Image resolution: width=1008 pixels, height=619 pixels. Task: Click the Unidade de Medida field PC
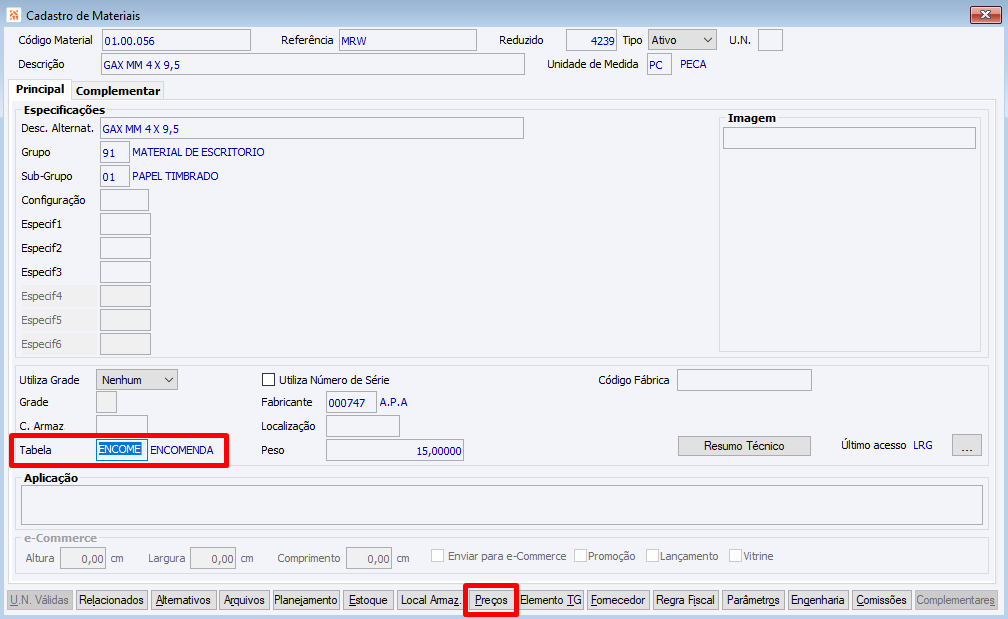tap(659, 64)
